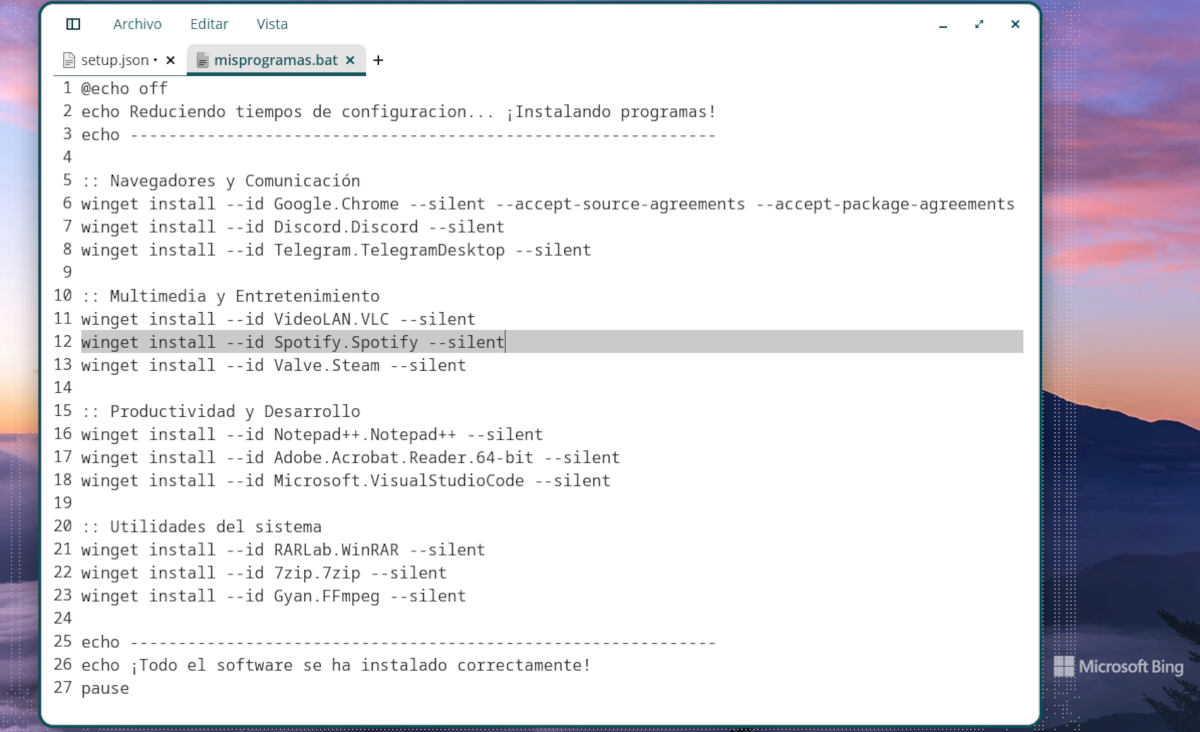This screenshot has height=732, width=1200.
Task: Click the Gyan.FFmpeg install line
Action: pos(273,596)
